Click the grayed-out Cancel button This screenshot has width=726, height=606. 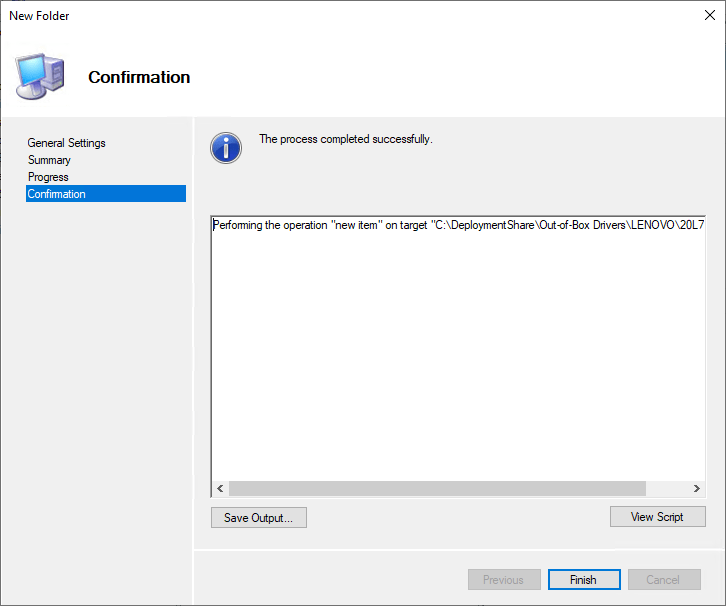(663, 580)
